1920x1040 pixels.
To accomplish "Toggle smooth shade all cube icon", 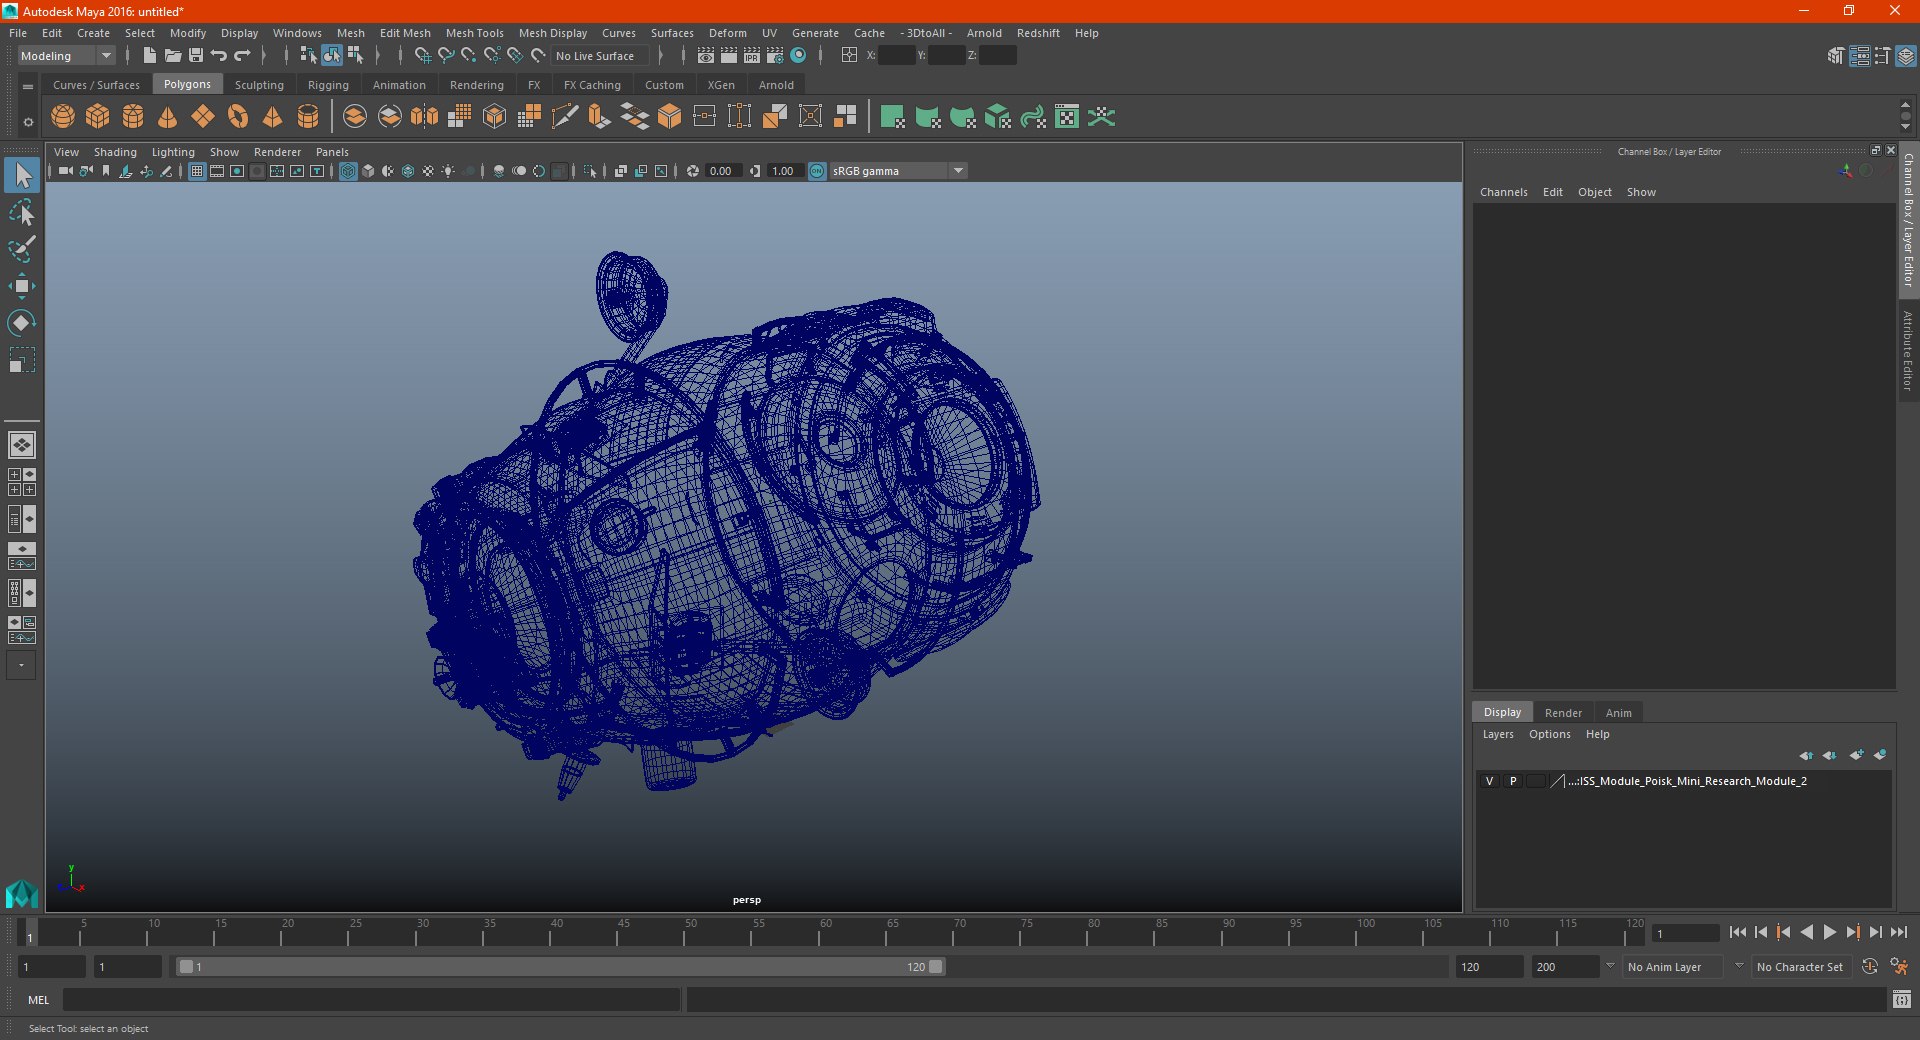I will 368,171.
